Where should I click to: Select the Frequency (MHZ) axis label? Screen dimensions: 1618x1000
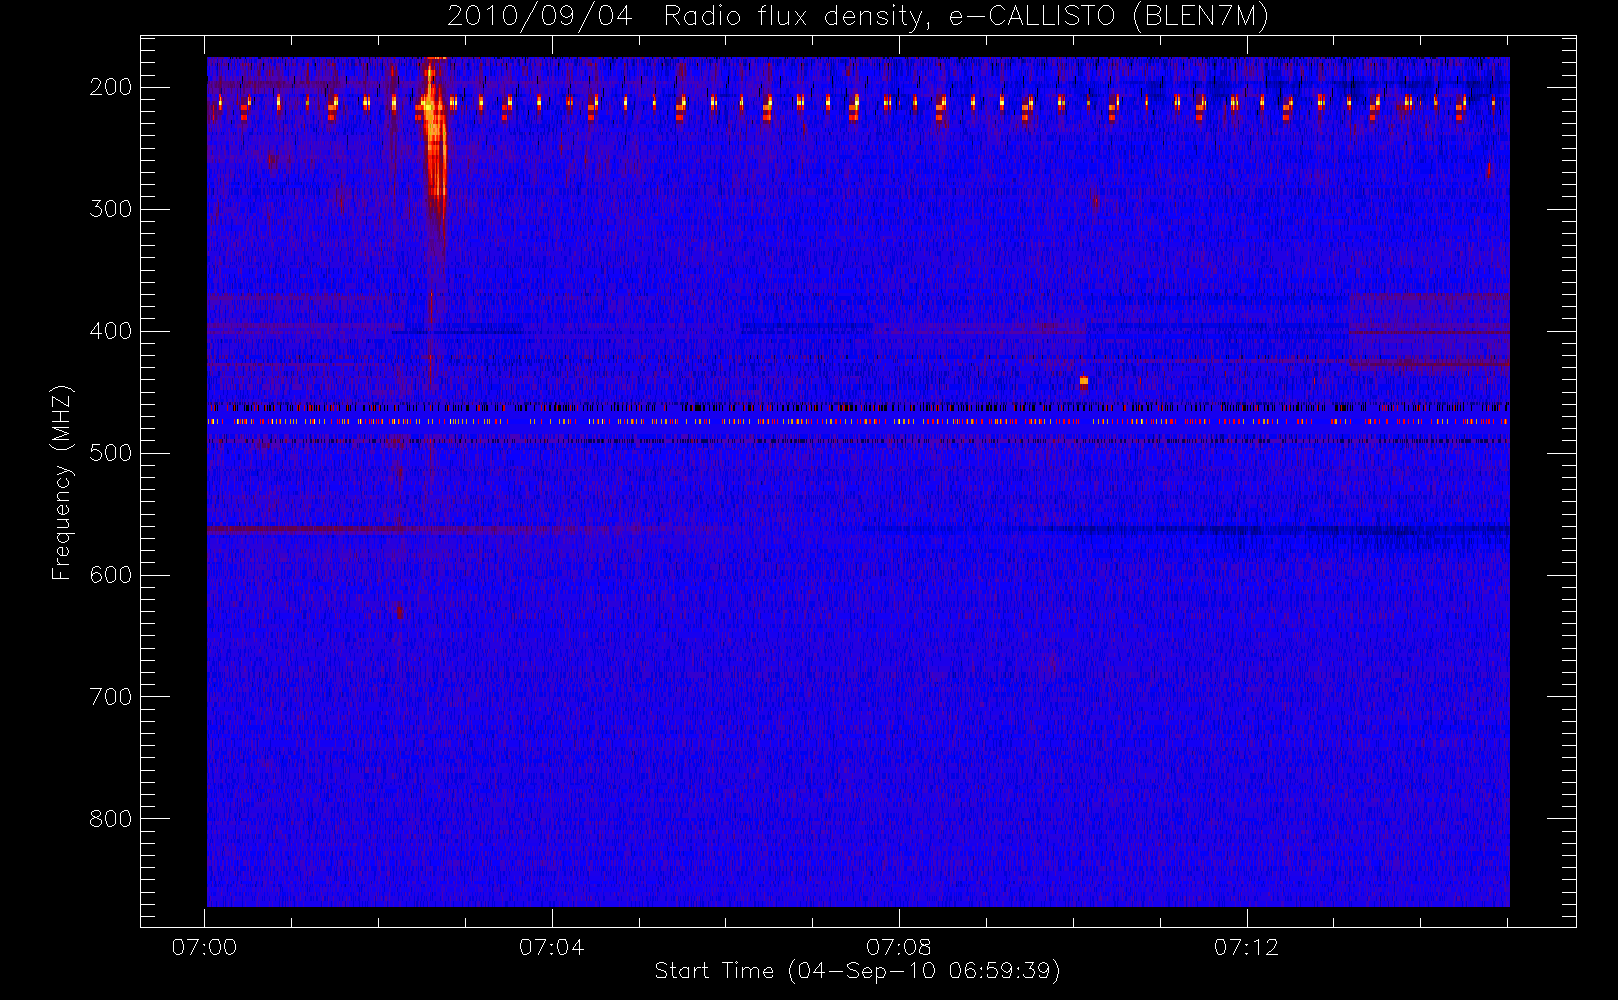tap(62, 482)
